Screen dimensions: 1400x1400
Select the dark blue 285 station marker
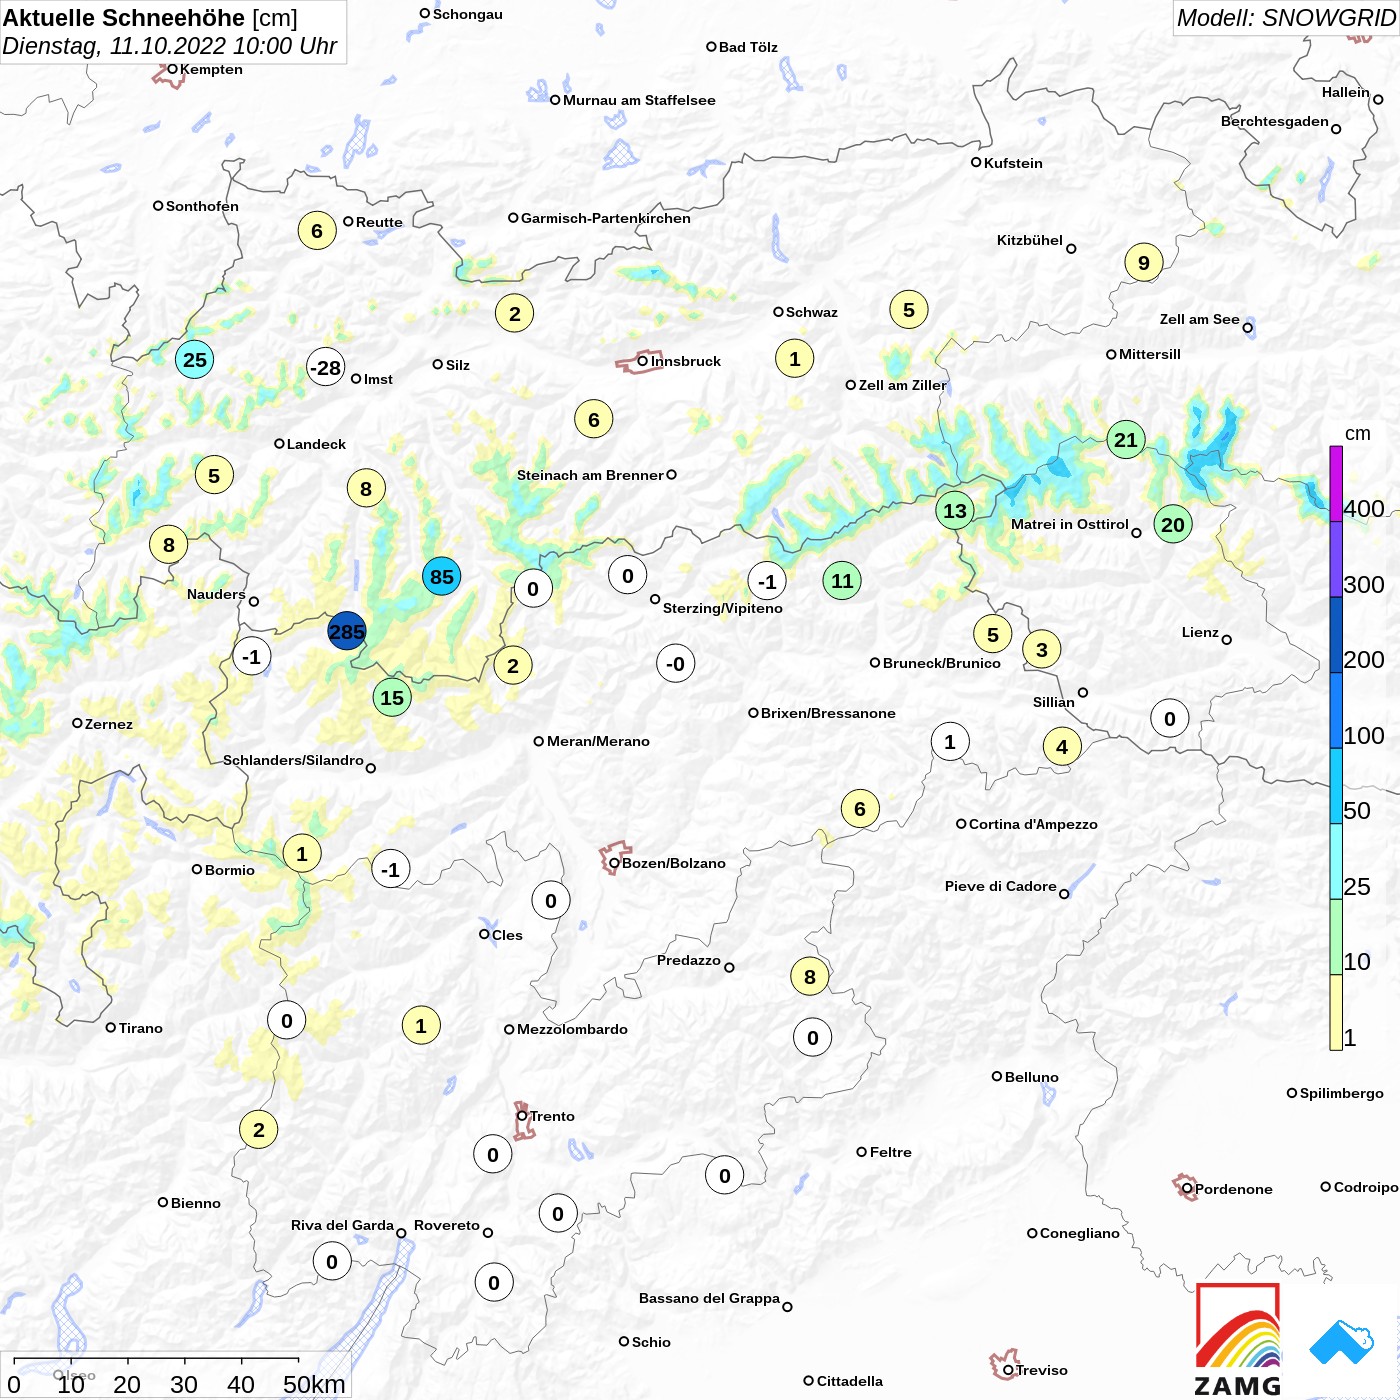click(x=347, y=631)
